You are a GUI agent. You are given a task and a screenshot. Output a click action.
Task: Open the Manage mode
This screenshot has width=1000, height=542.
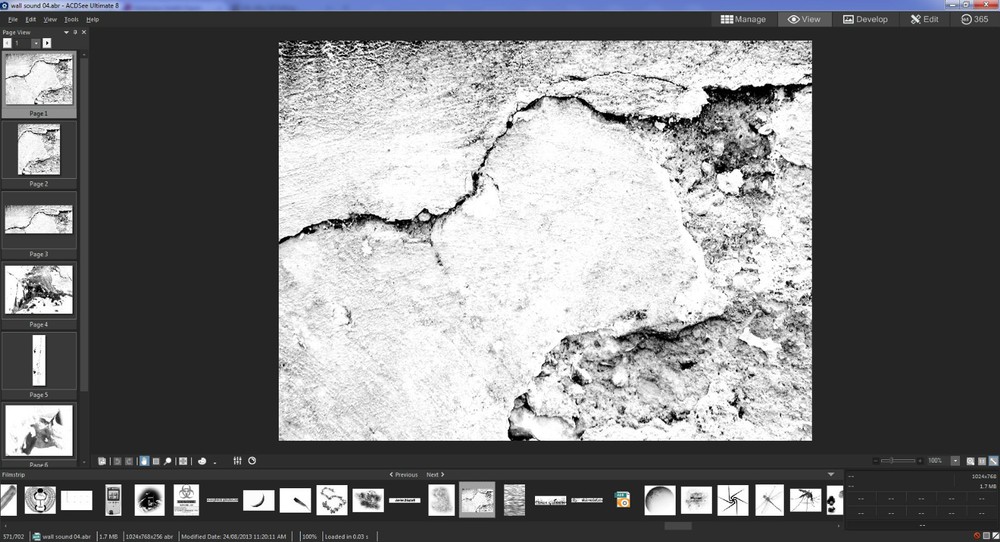click(x=743, y=19)
